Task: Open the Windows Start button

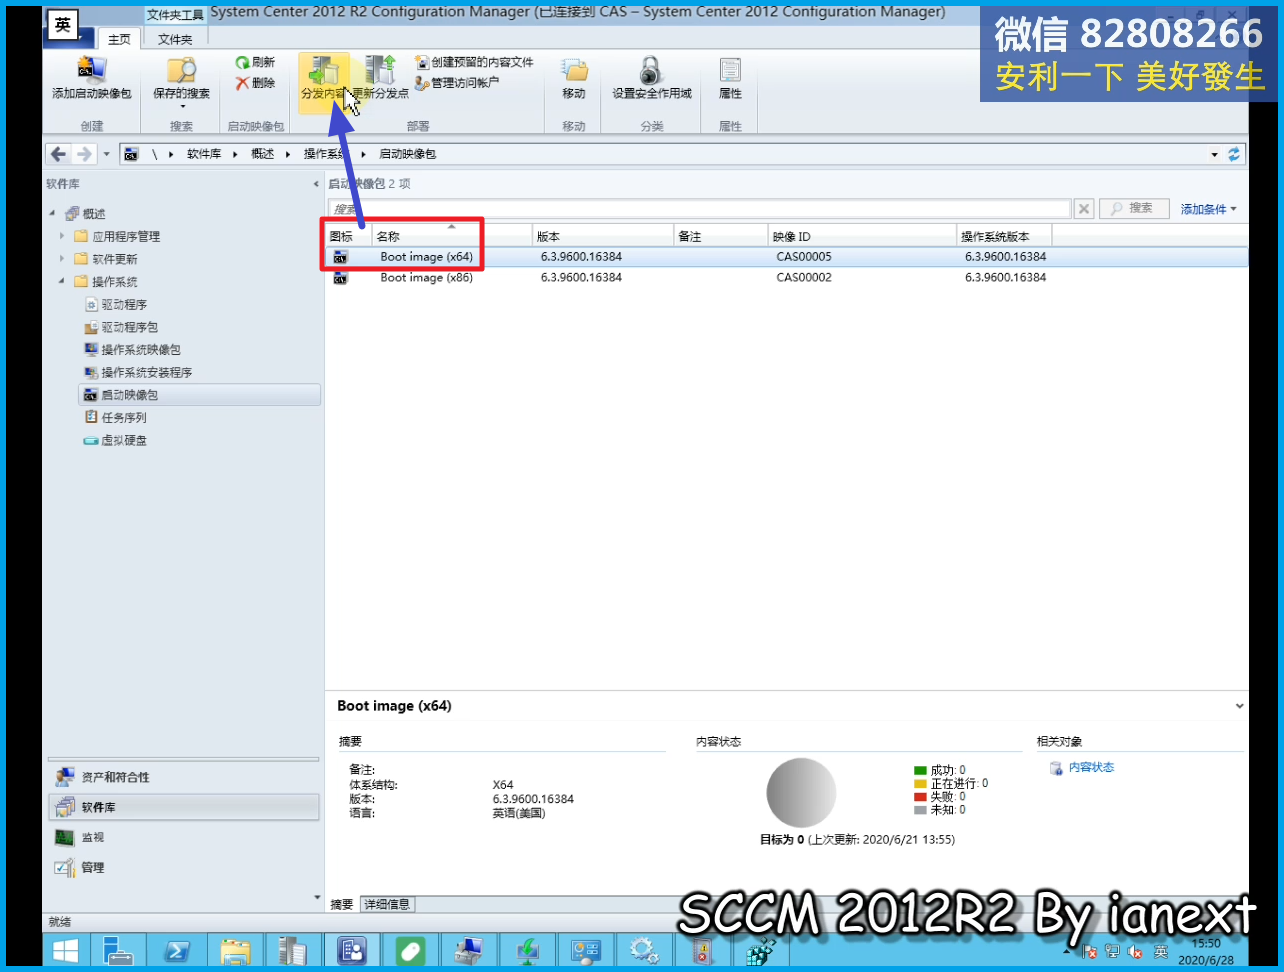Action: (66, 949)
